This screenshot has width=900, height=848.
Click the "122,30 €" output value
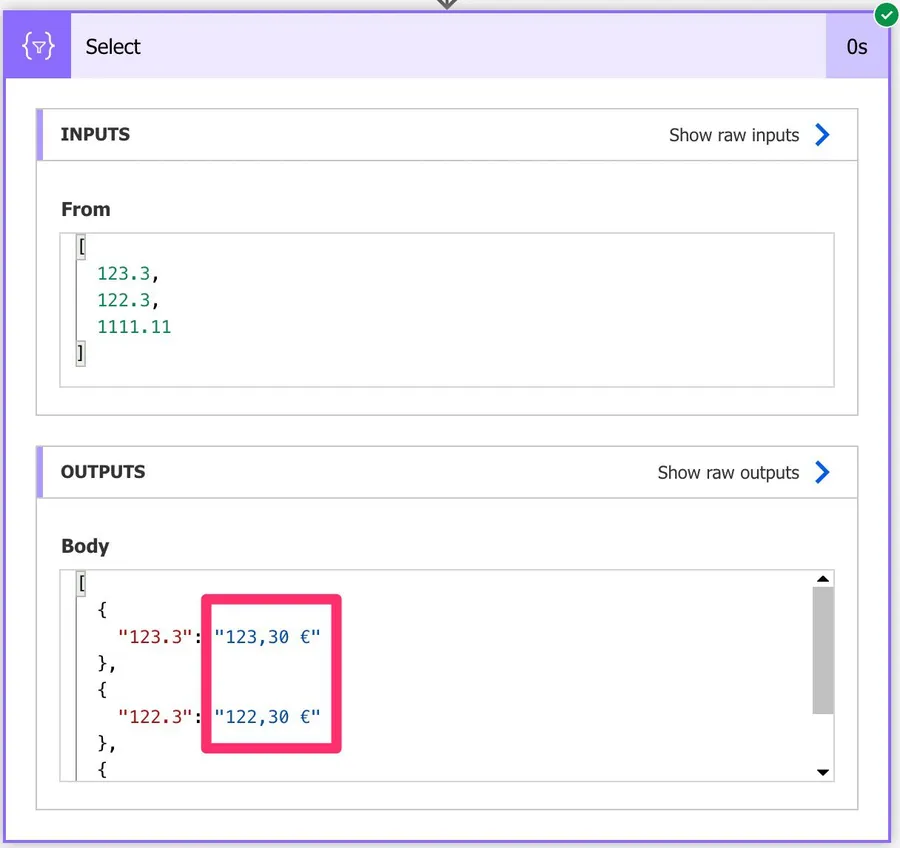pyautogui.click(x=266, y=716)
